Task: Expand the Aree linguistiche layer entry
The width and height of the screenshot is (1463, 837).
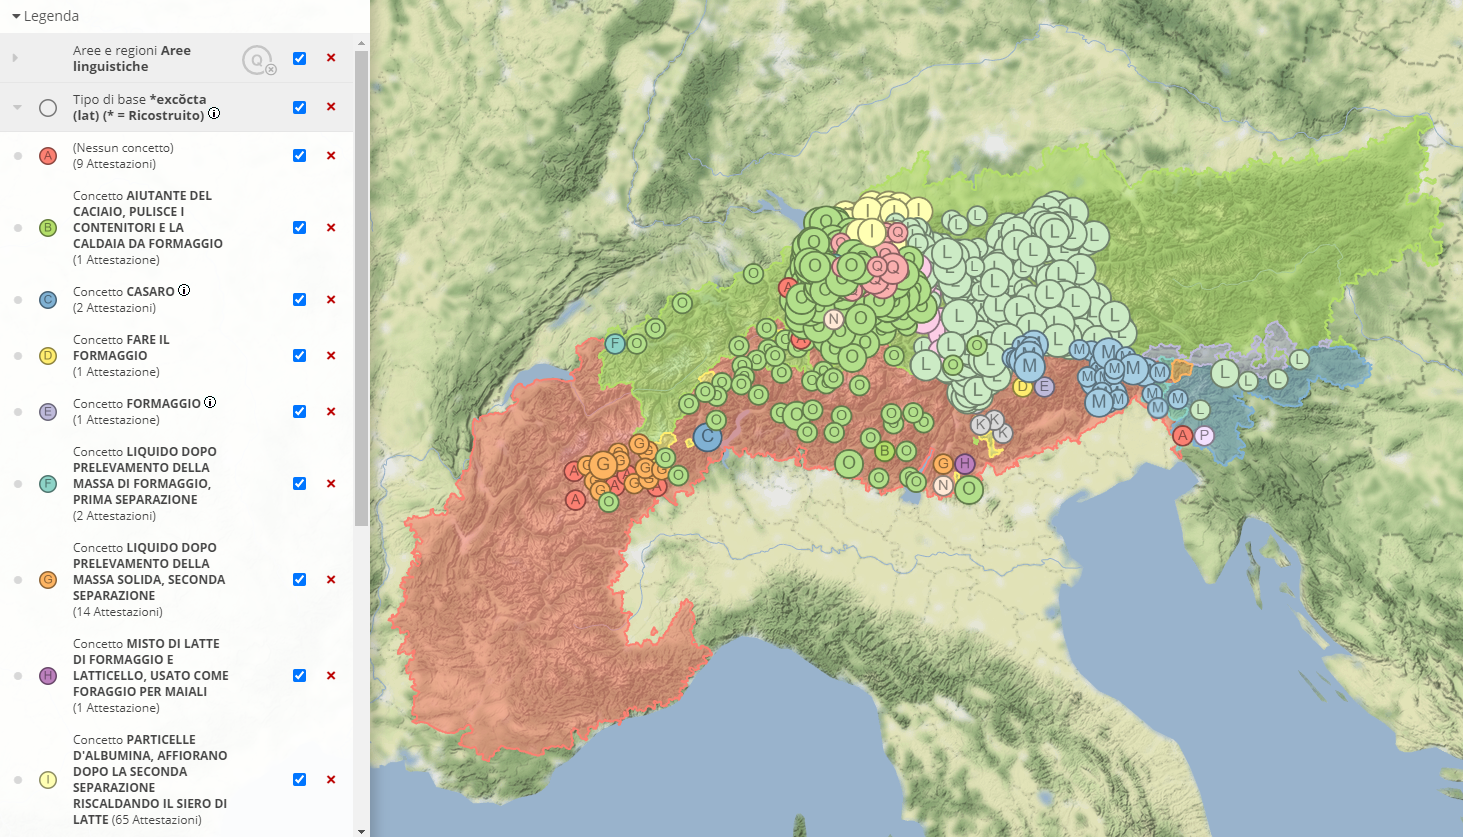Action: point(15,58)
